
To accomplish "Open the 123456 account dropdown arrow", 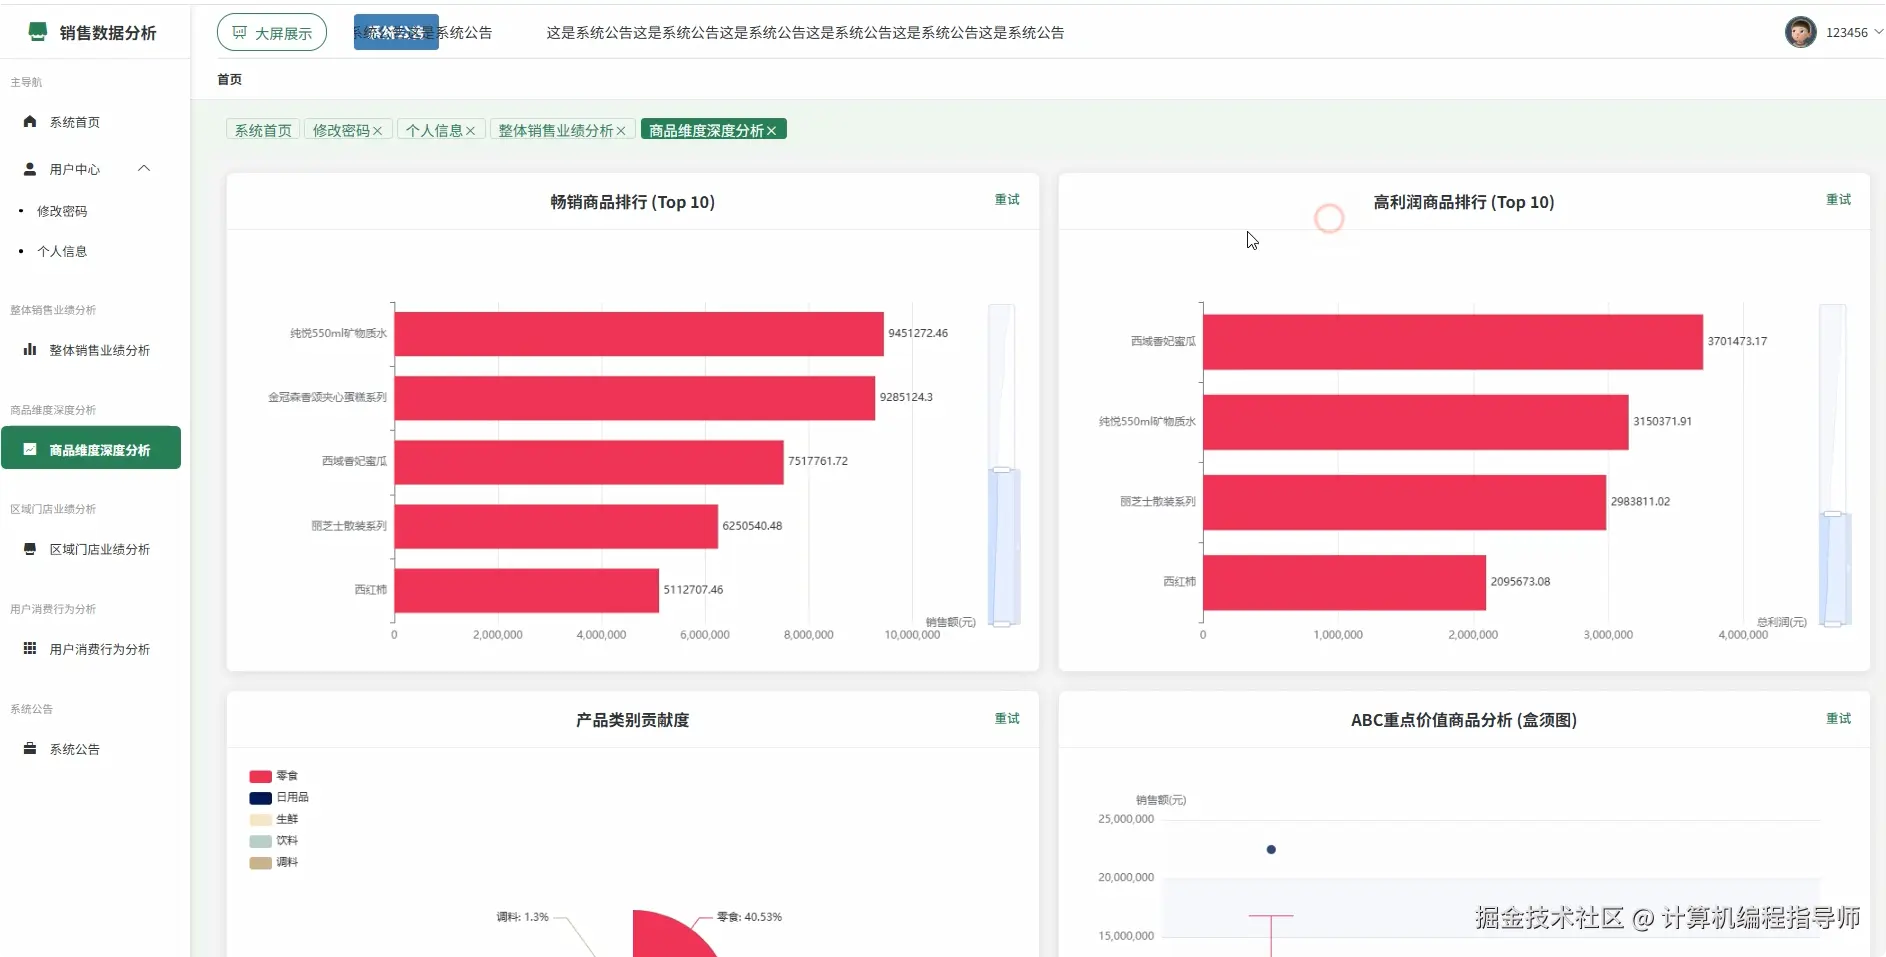I will click(x=1878, y=32).
